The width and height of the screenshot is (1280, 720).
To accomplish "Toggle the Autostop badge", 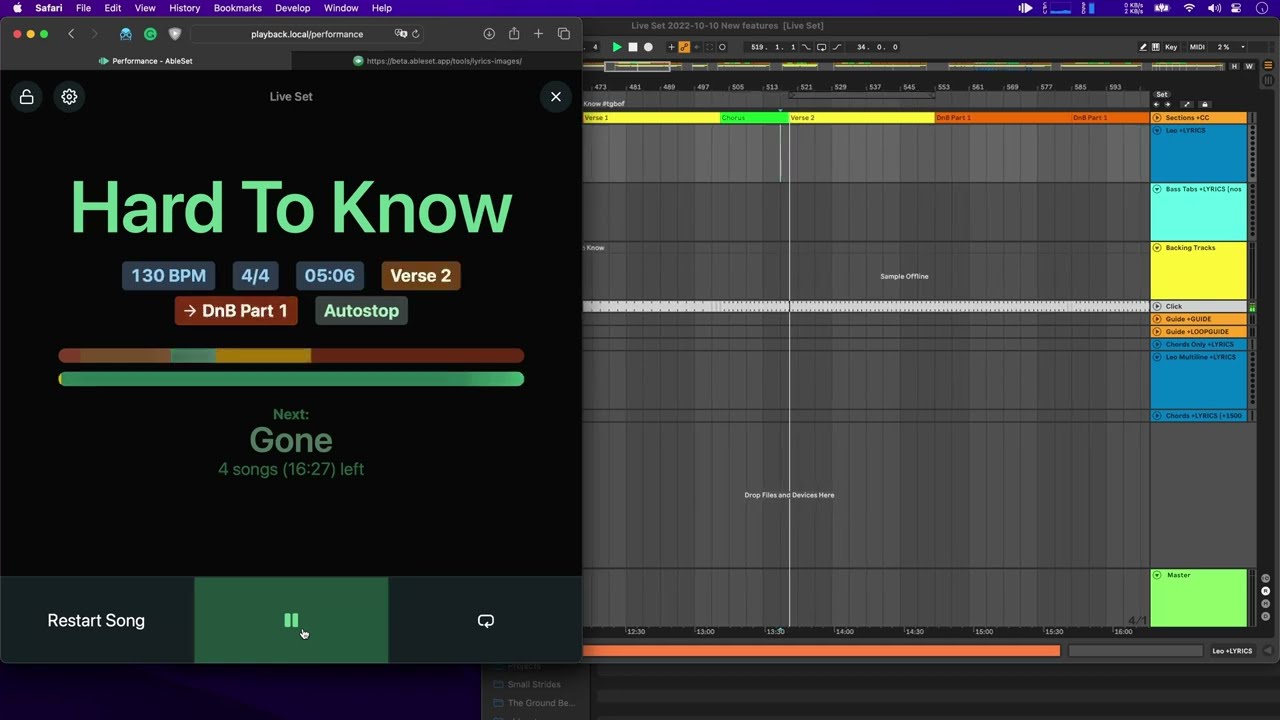I will click(361, 311).
